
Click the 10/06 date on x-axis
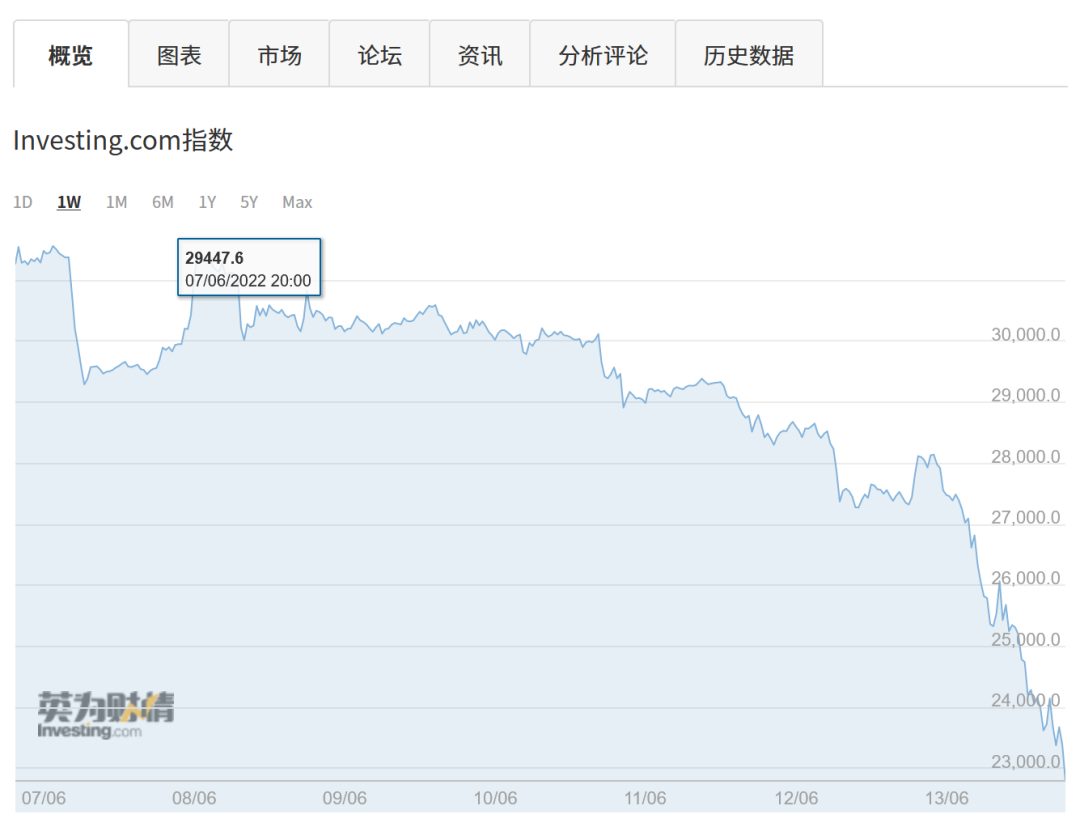click(x=495, y=798)
